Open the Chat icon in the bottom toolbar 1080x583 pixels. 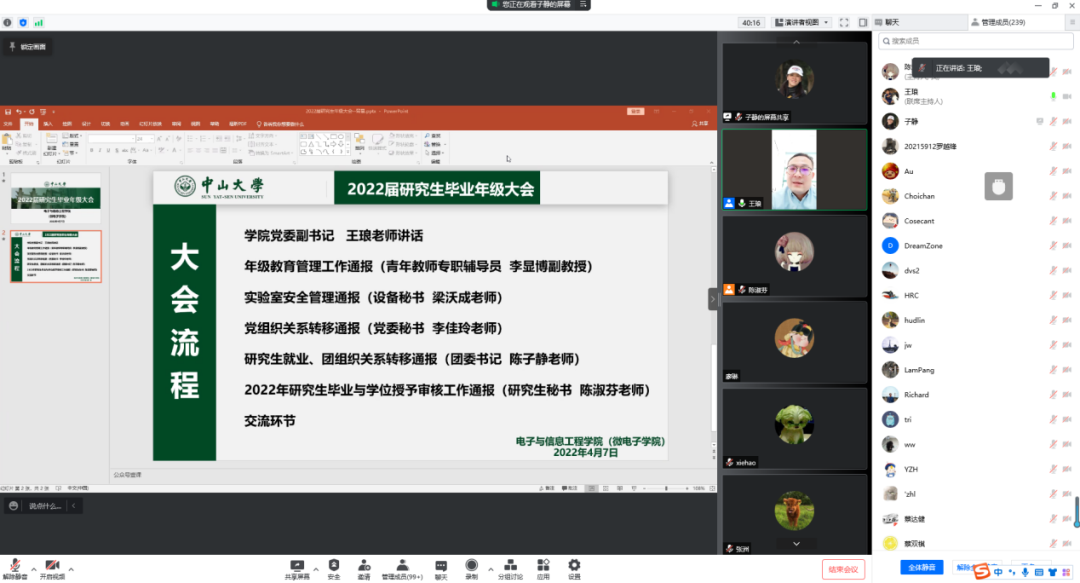440,566
